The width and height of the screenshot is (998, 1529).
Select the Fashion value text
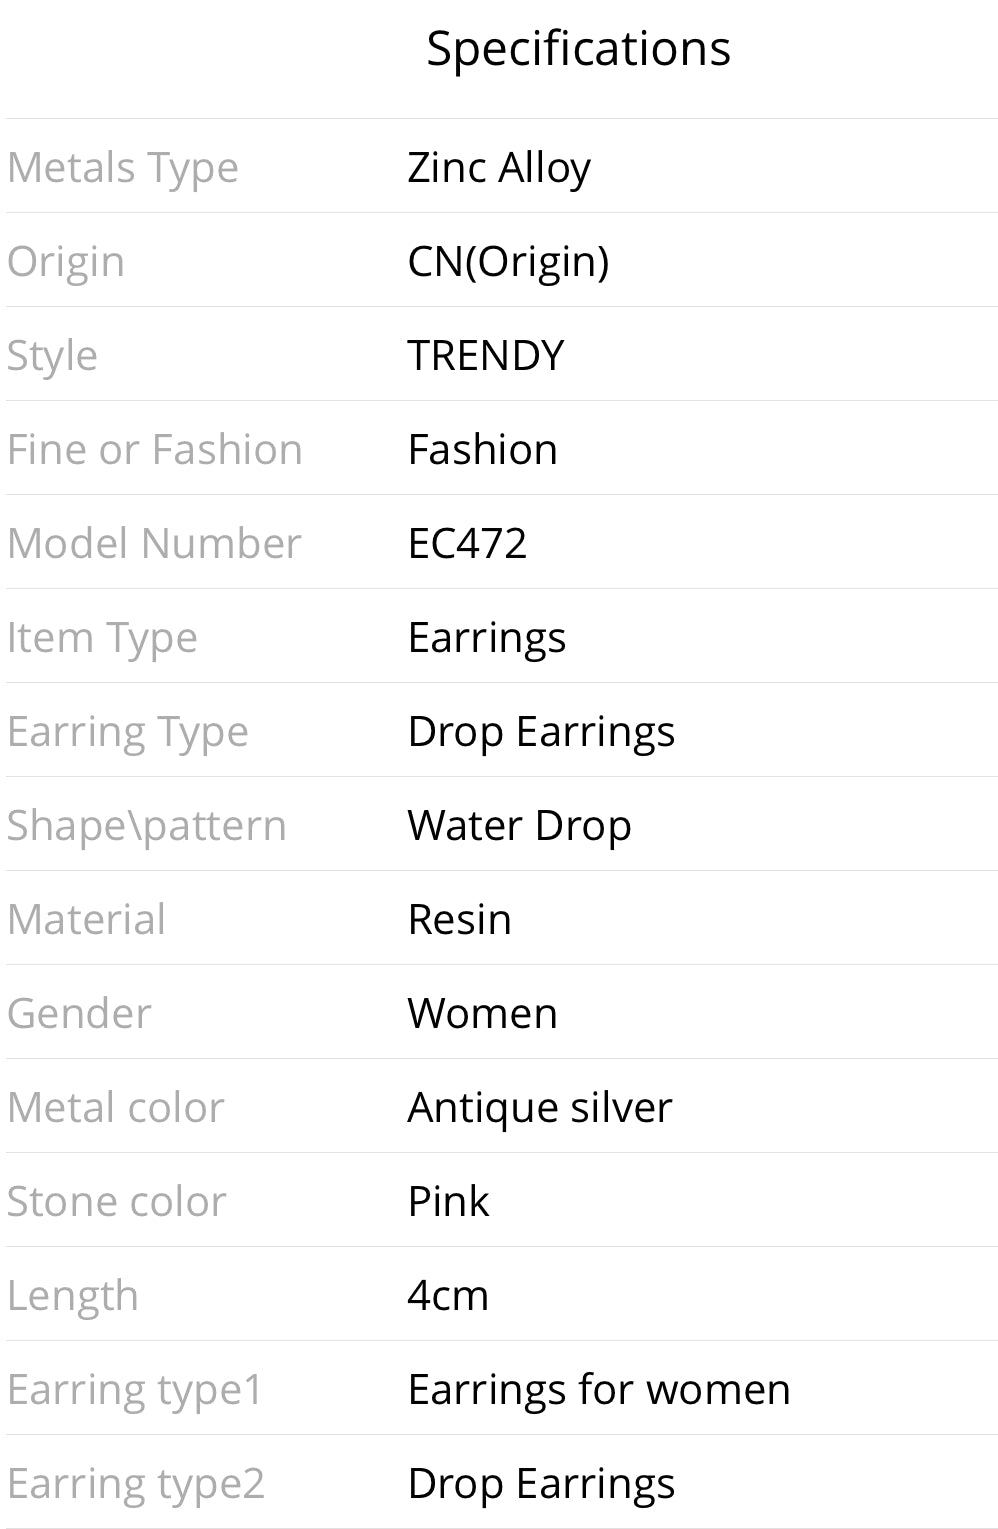482,449
